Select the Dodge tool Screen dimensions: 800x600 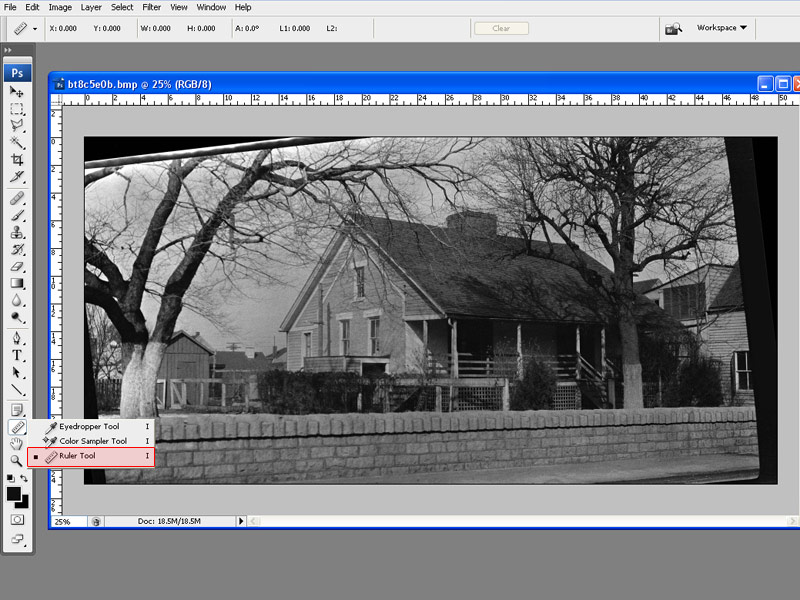point(17,317)
